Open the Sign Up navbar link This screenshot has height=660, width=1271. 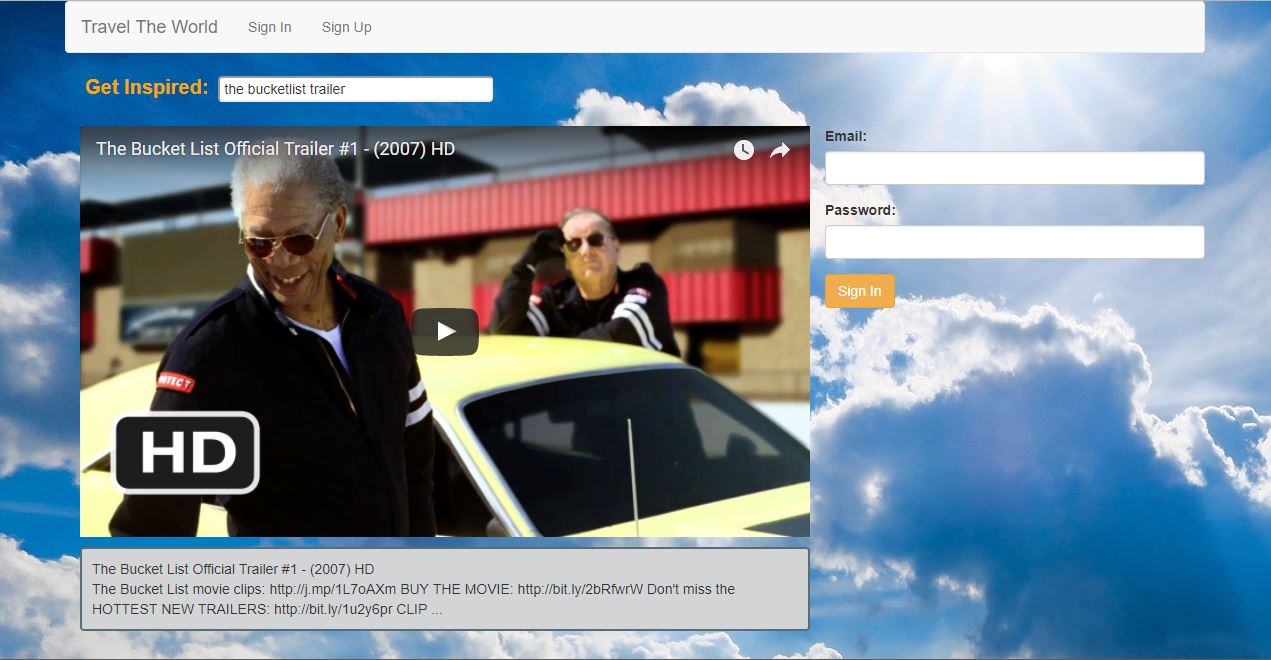click(x=346, y=27)
